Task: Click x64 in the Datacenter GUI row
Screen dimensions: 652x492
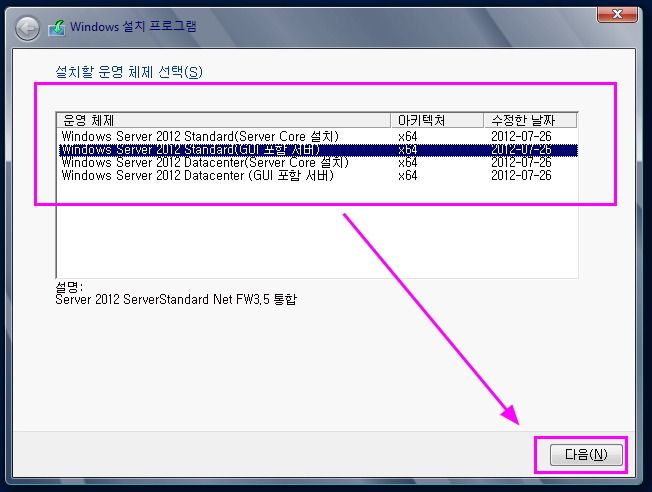Action: 408,176
